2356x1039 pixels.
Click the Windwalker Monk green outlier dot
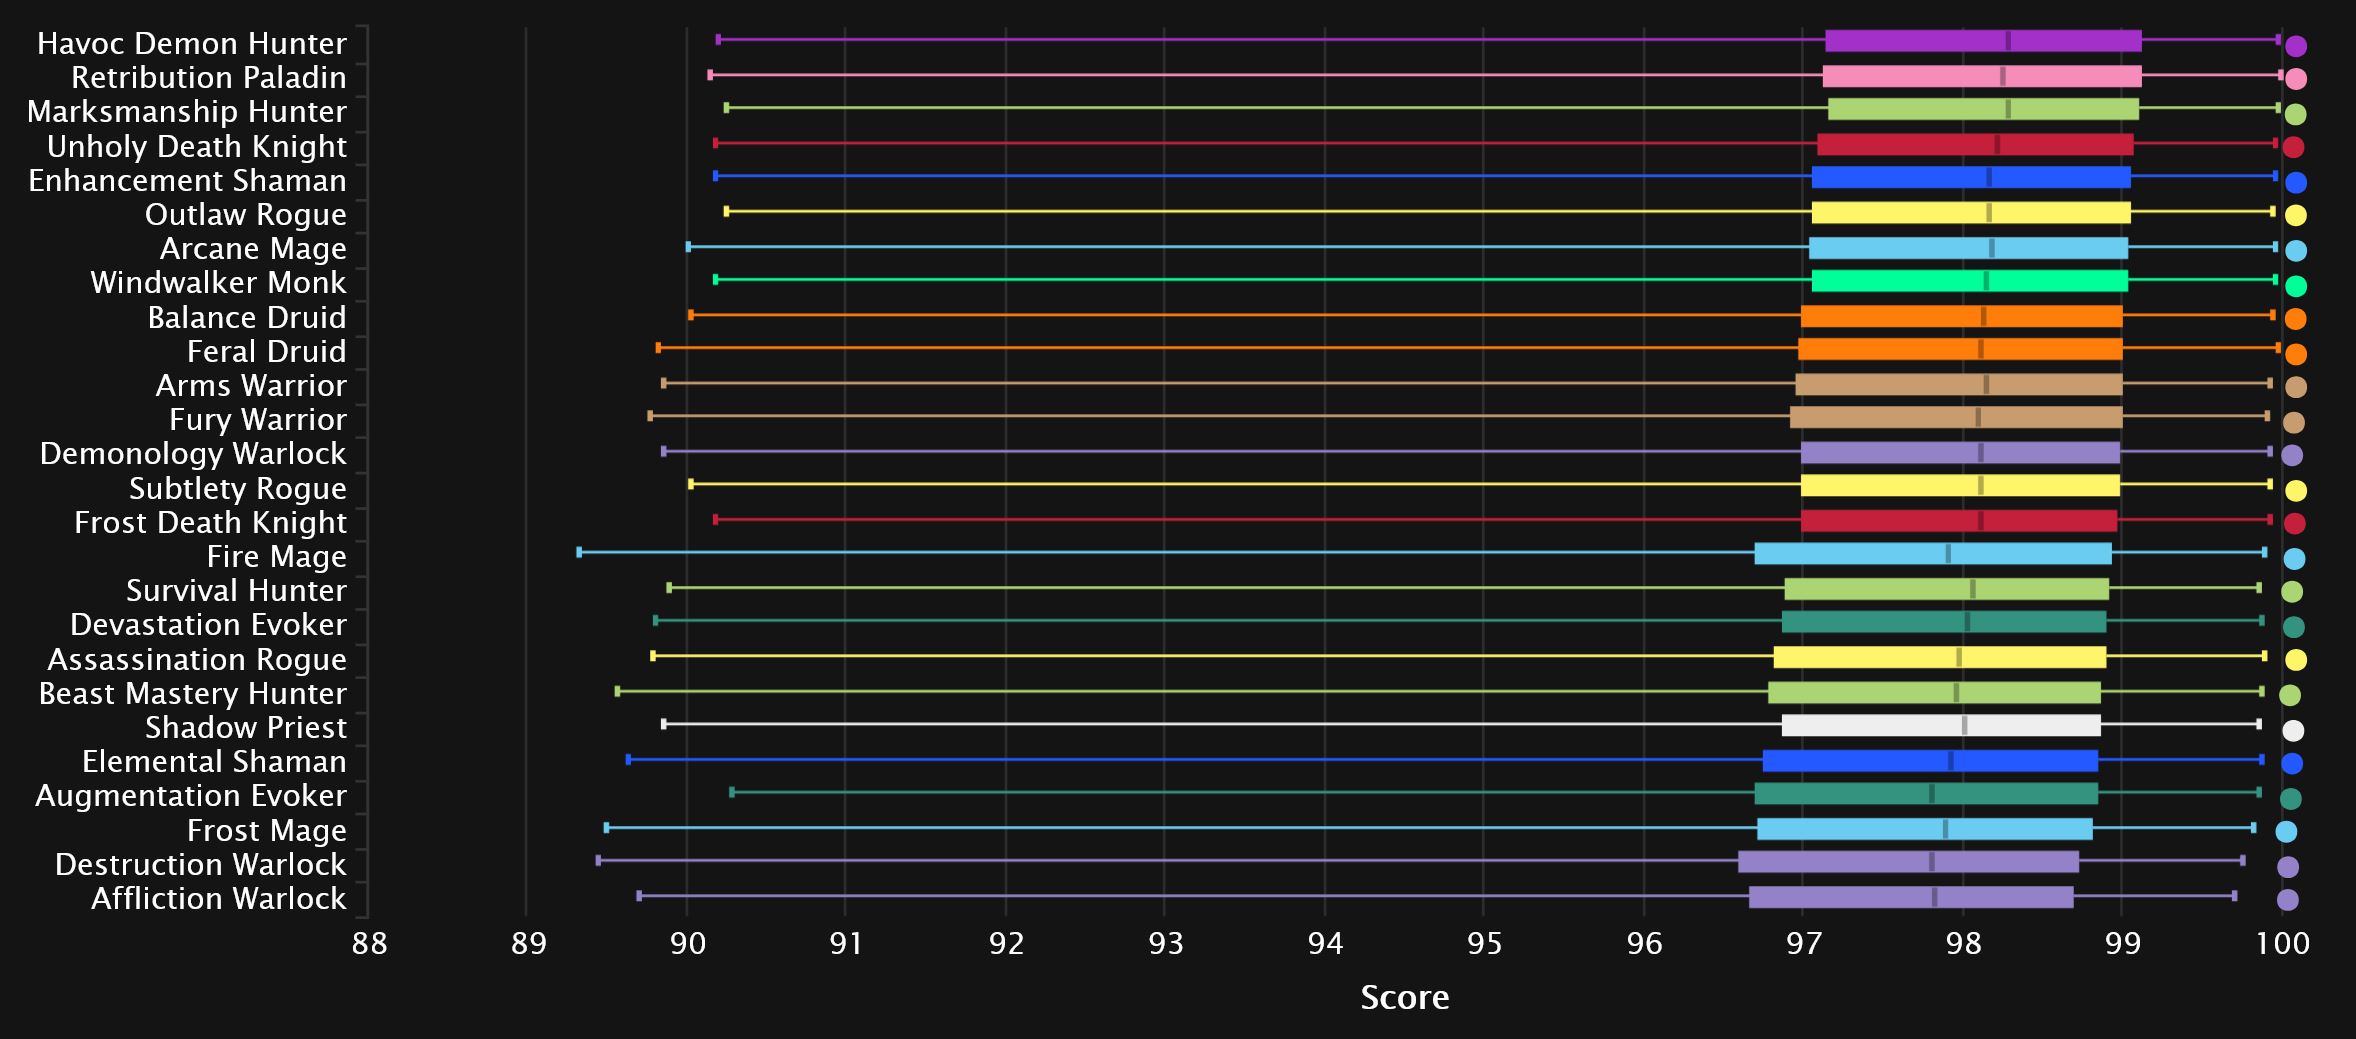(x=2296, y=286)
